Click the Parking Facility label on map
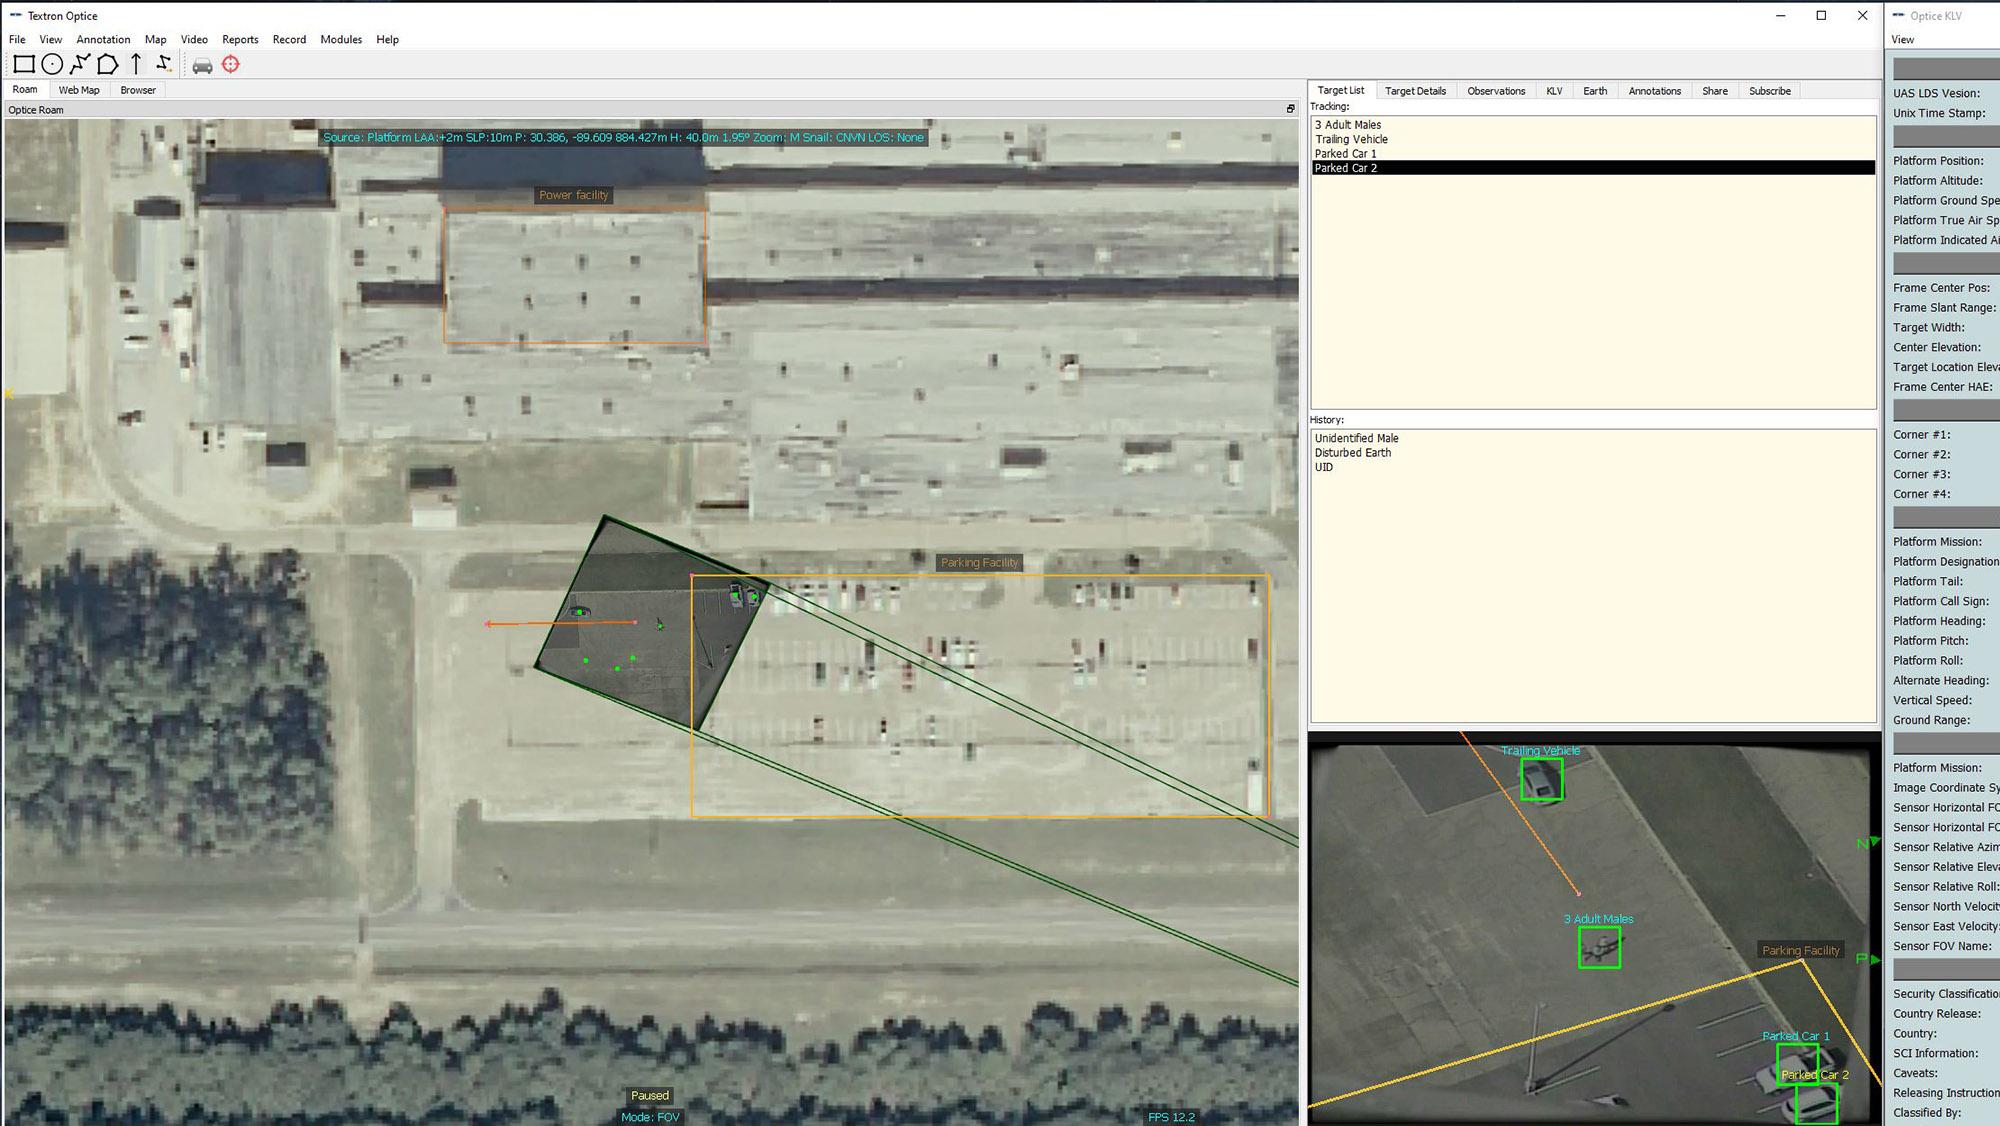Screen dimensions: 2000x1126 979,563
